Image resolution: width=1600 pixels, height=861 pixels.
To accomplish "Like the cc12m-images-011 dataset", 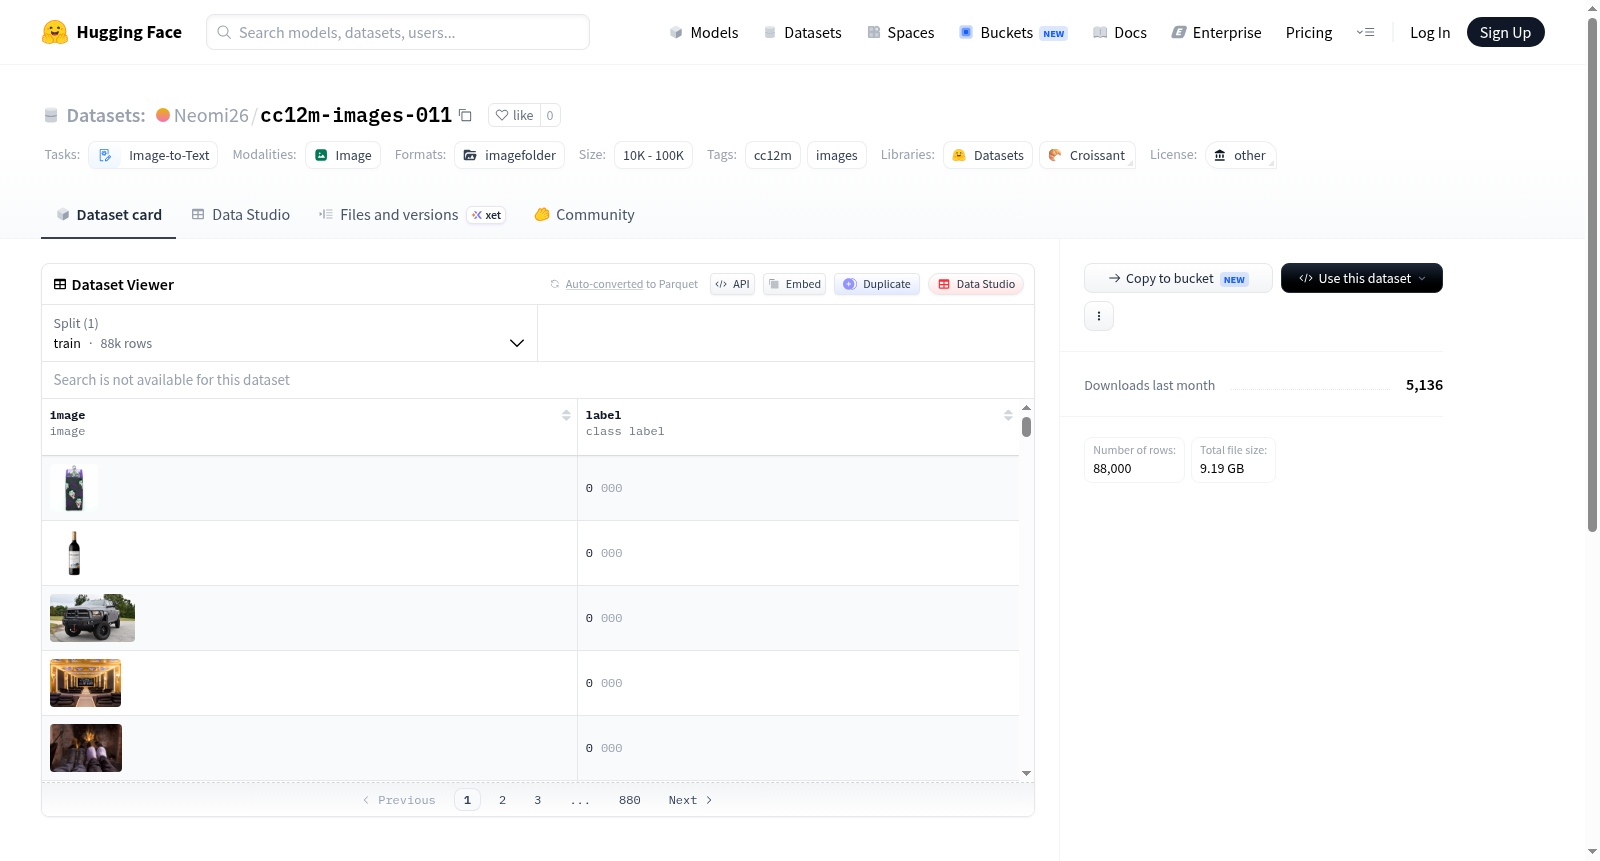I will [x=515, y=115].
